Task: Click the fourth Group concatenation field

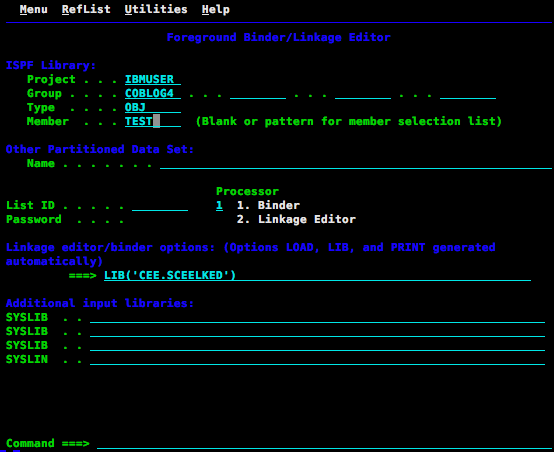Action: (x=468, y=93)
